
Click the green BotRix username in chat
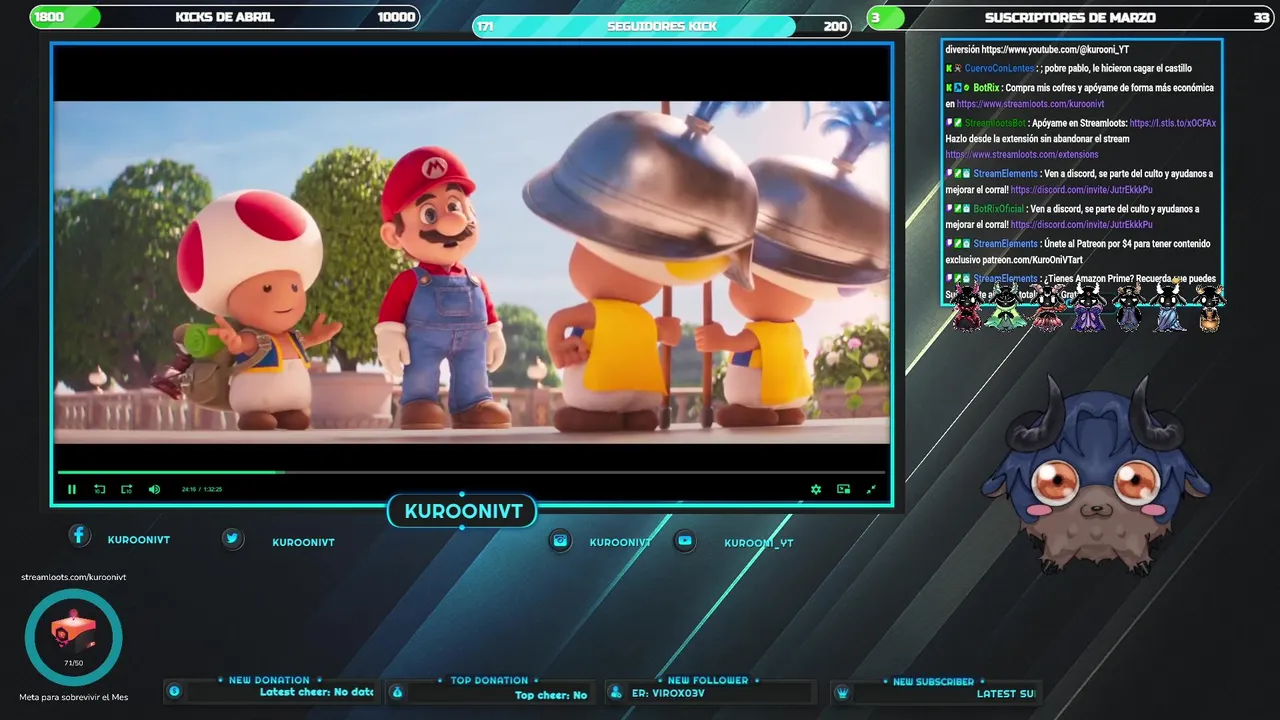986,88
